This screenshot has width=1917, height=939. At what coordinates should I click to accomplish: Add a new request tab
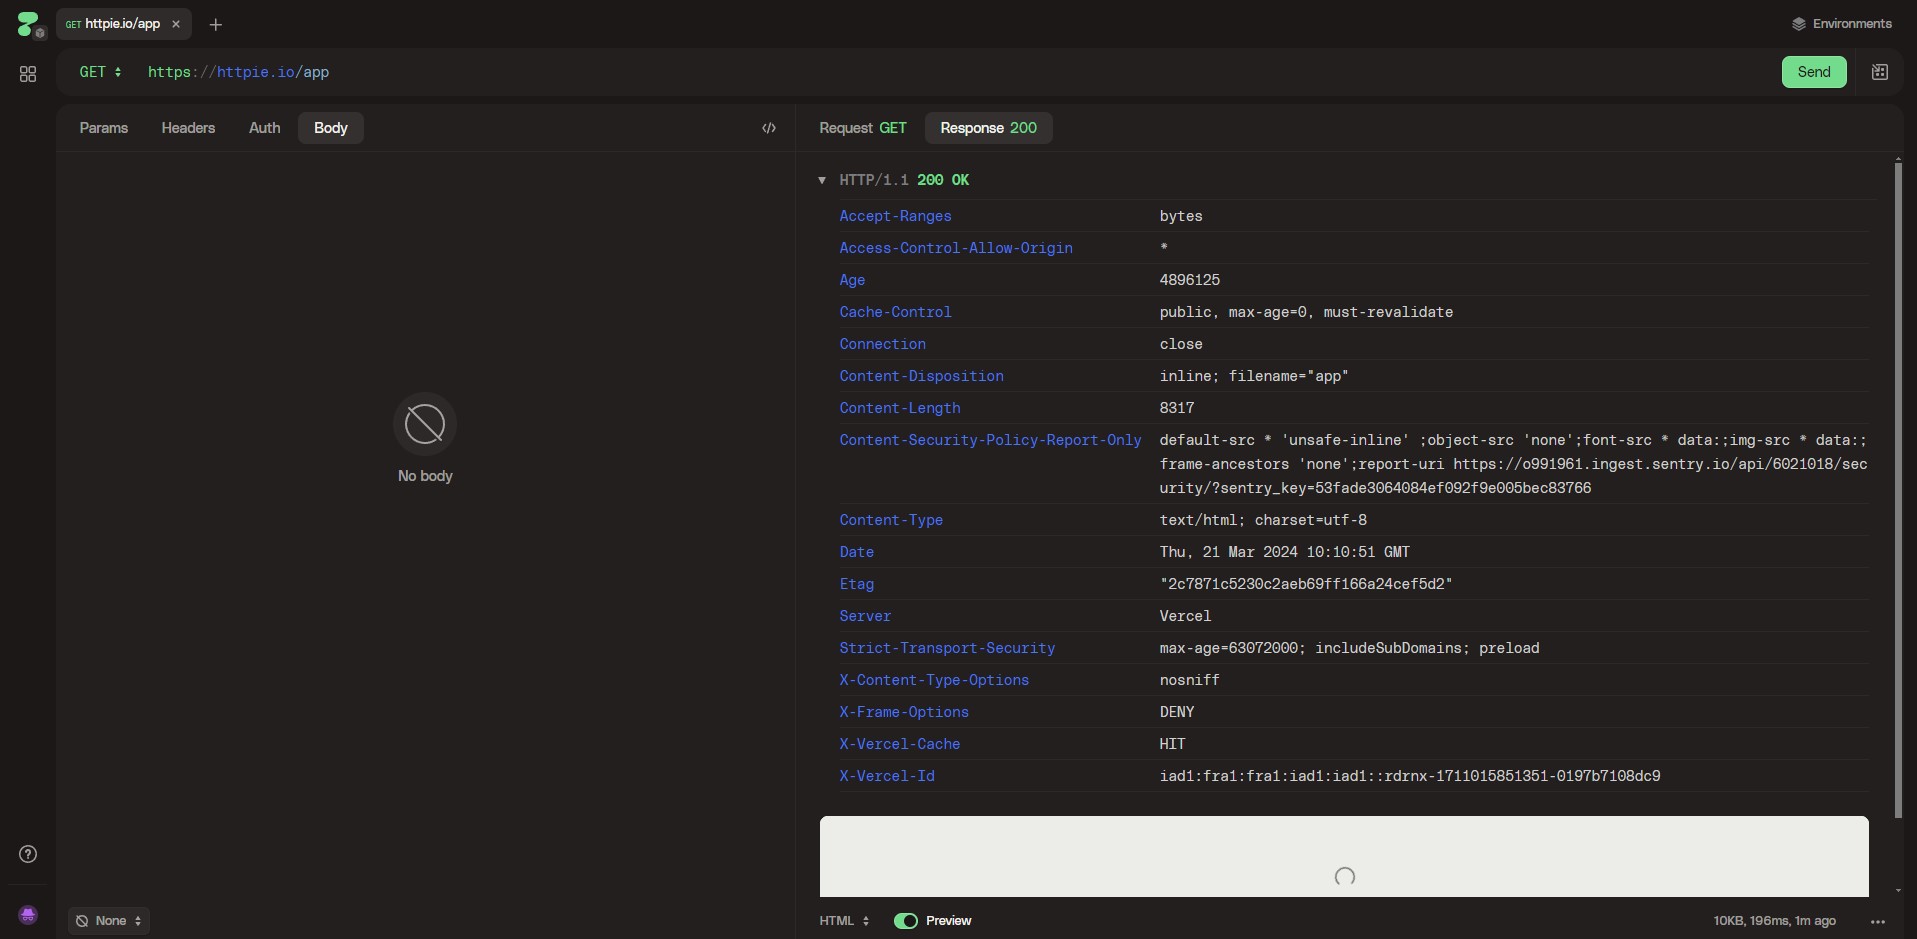pos(215,24)
